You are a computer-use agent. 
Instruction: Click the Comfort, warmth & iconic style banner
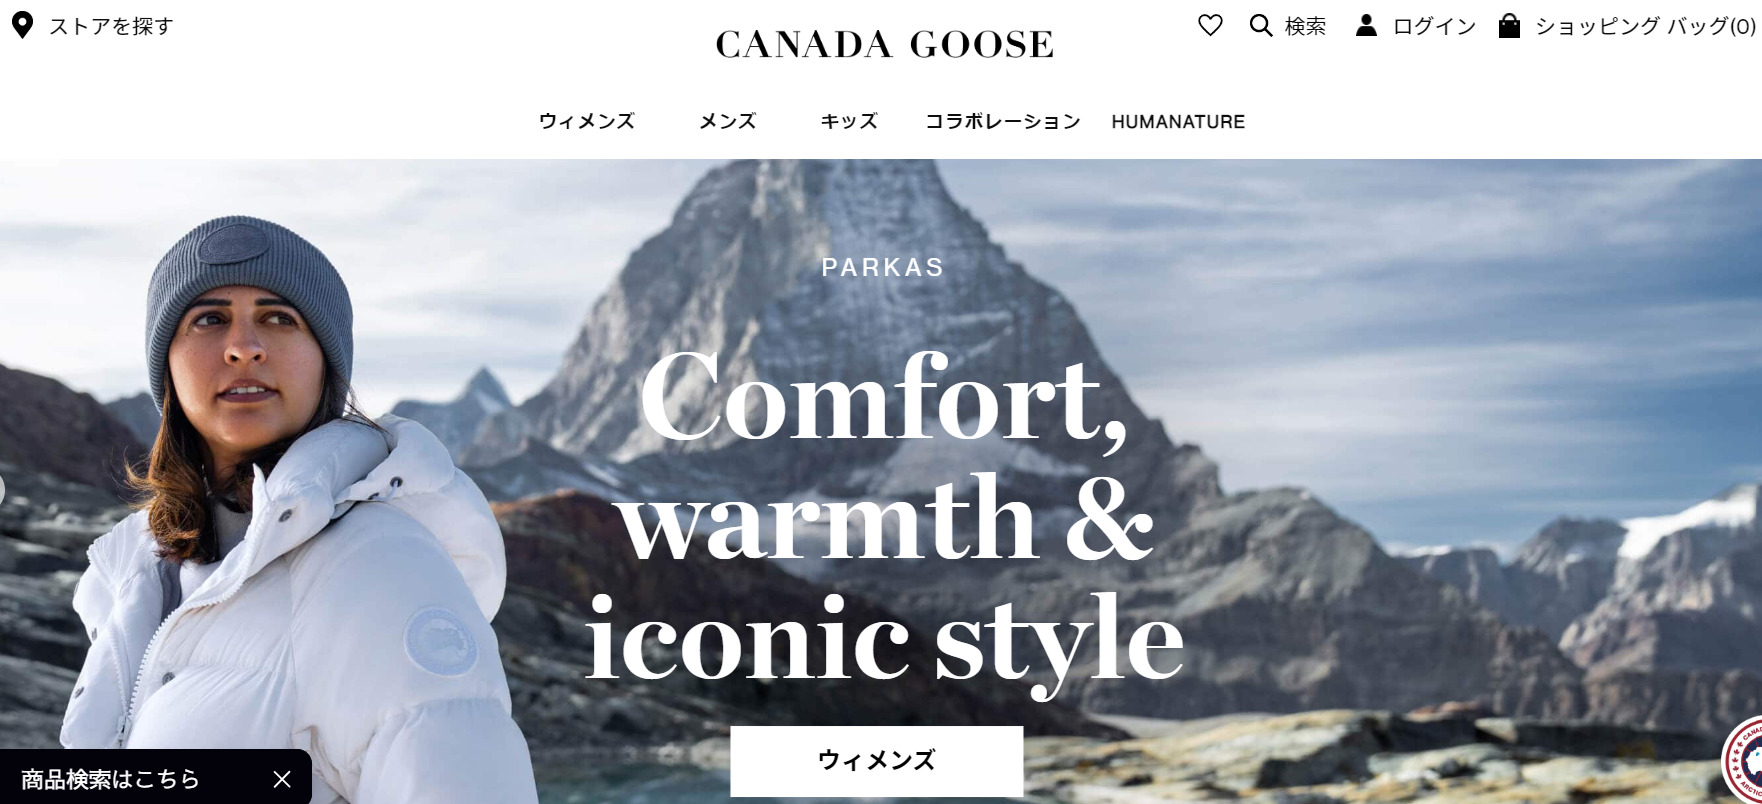click(884, 518)
